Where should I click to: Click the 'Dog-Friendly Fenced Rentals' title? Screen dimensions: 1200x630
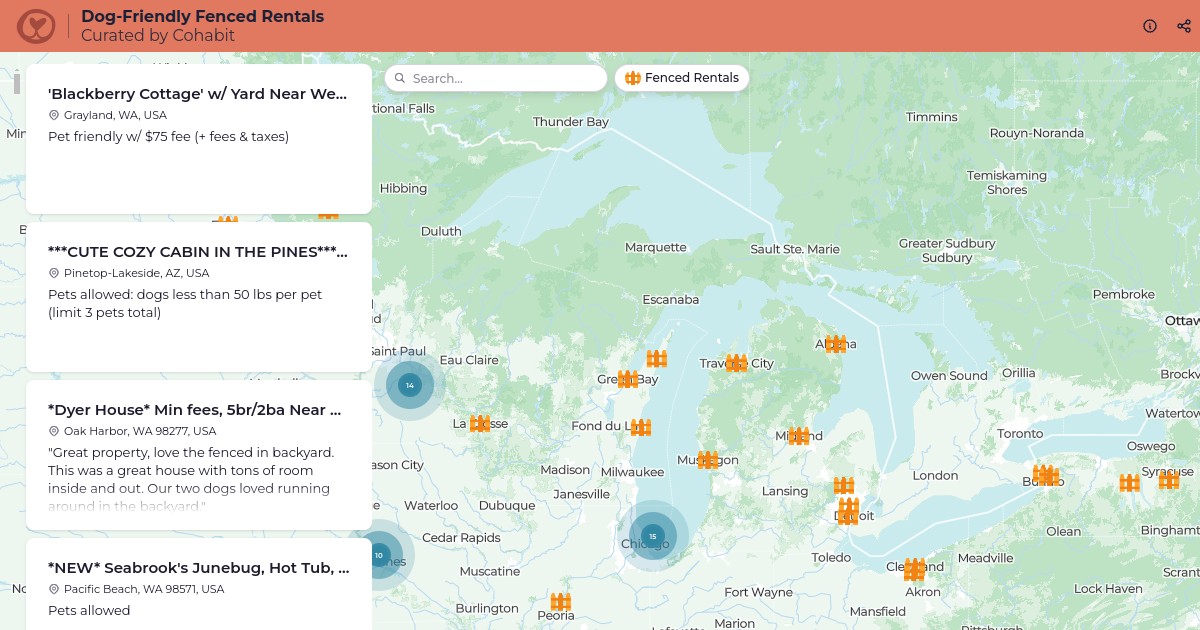202,17
